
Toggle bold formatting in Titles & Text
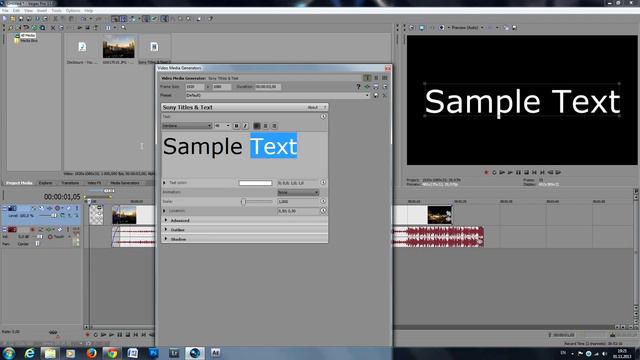[x=236, y=126]
